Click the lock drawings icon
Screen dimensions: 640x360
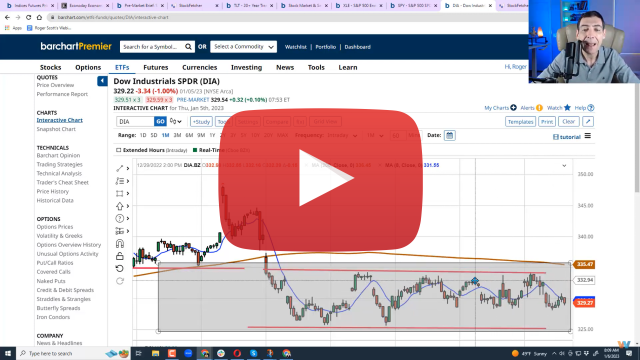120,256
